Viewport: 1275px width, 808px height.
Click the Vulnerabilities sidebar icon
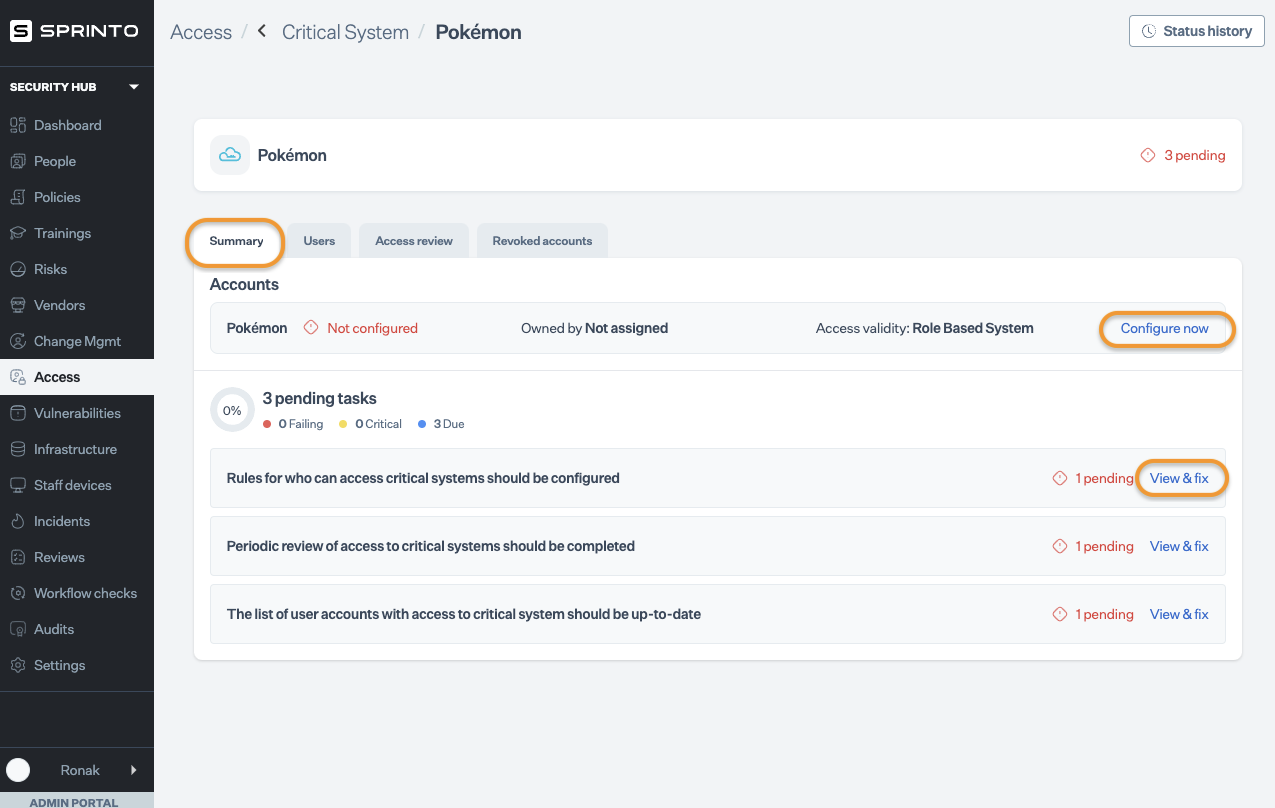(x=17, y=413)
